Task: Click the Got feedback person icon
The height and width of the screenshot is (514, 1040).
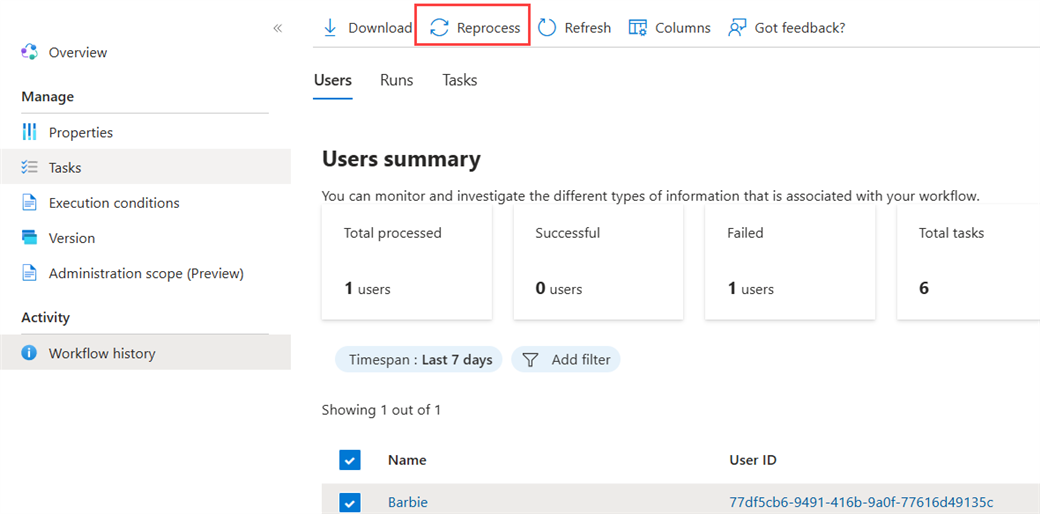Action: 737,28
